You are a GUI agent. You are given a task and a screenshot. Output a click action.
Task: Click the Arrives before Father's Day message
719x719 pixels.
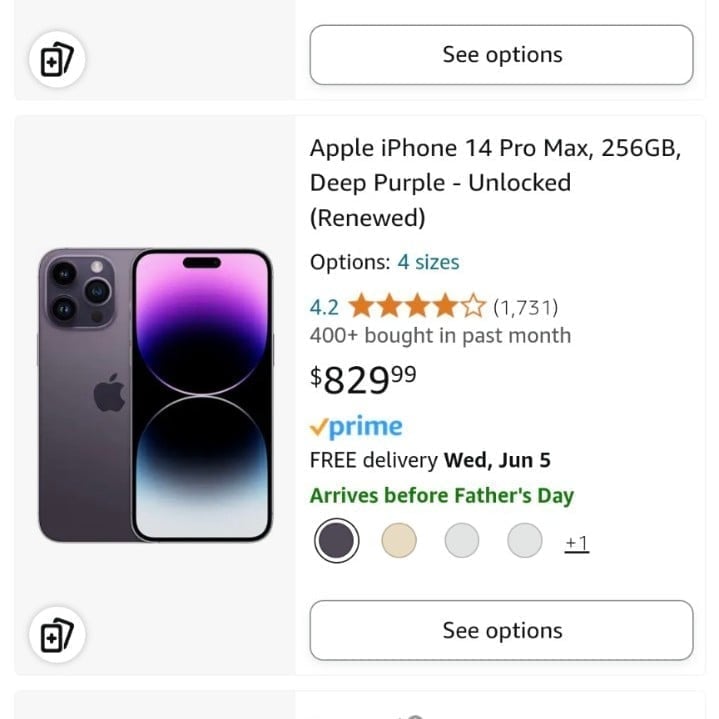tap(441, 496)
